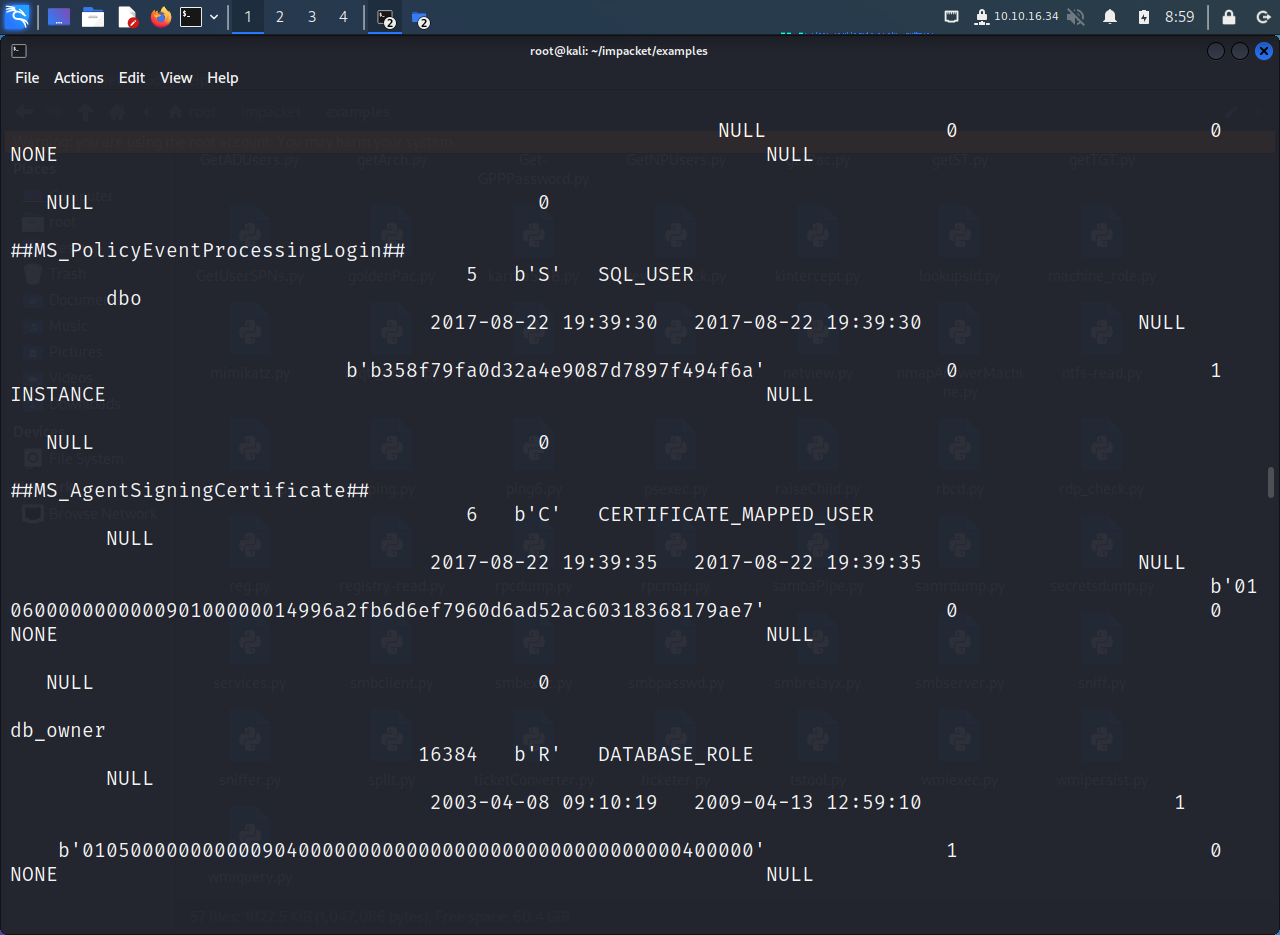Switch to workspace 1
The width and height of the screenshot is (1280, 935).
pyautogui.click(x=248, y=17)
